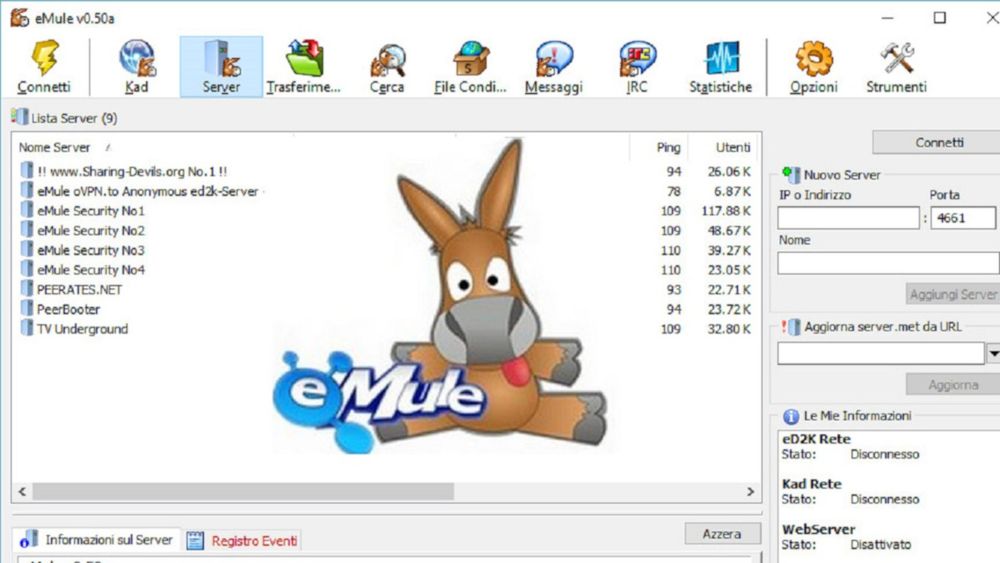Image resolution: width=1000 pixels, height=563 pixels.
Task: Click the Kad Rete Disconnesso status
Action: click(x=885, y=499)
